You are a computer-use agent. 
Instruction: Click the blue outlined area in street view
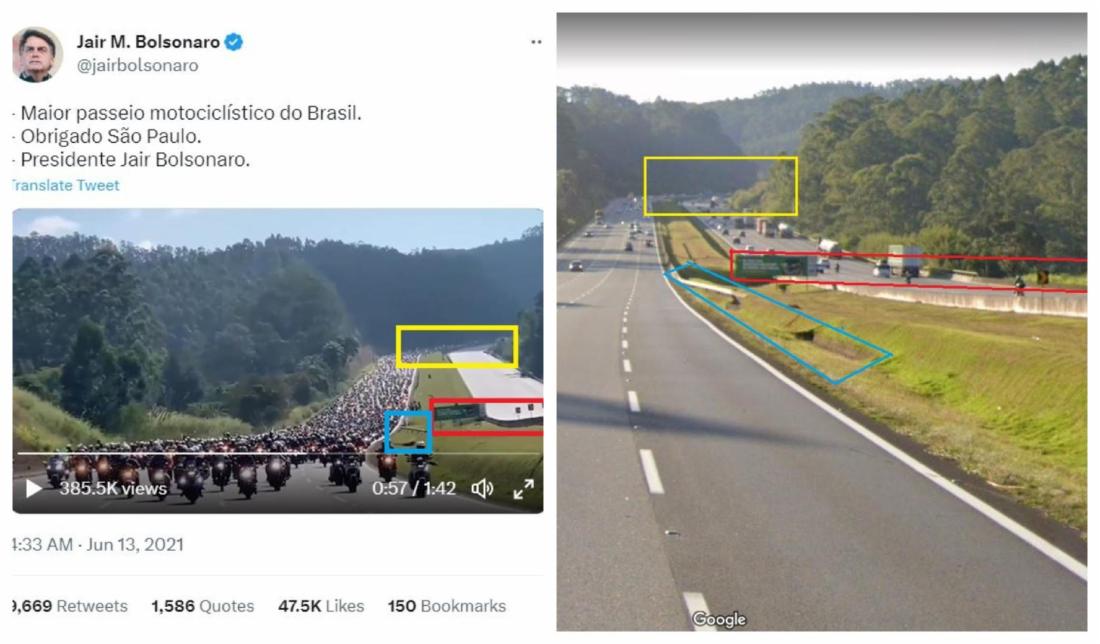(x=777, y=323)
